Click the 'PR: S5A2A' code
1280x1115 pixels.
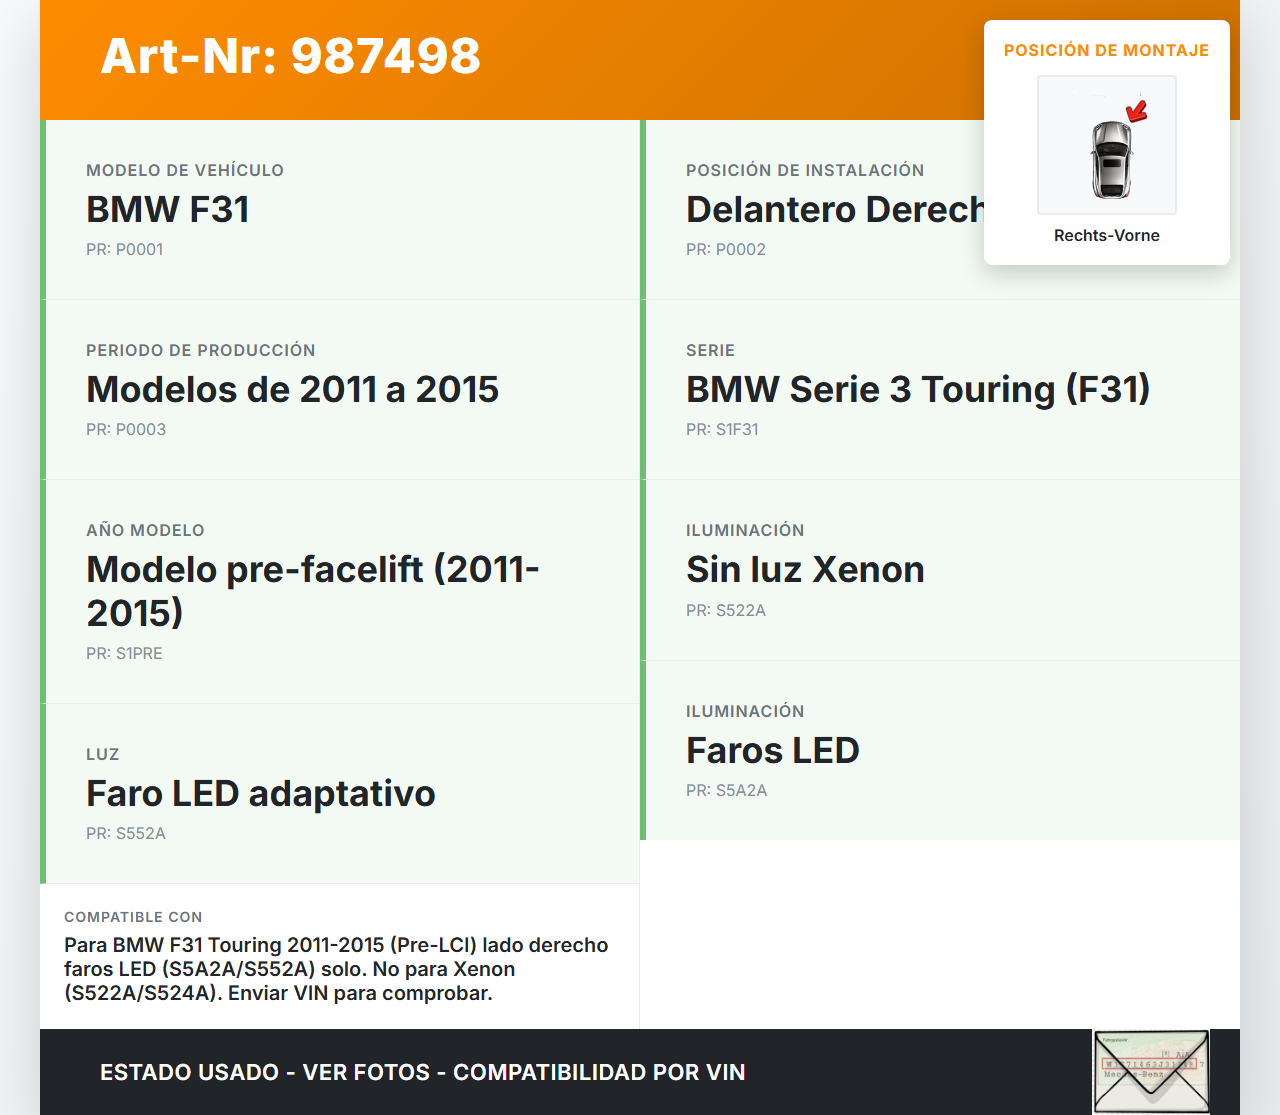727,790
